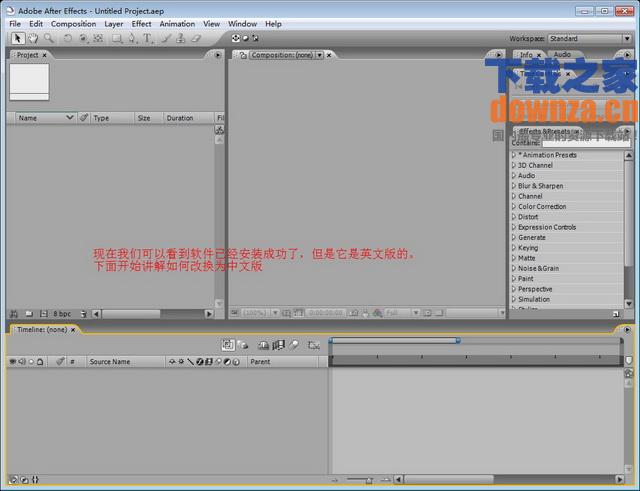The image size is (640, 491).
Task: Delete selected project items with trash icon
Action: [x=83, y=314]
